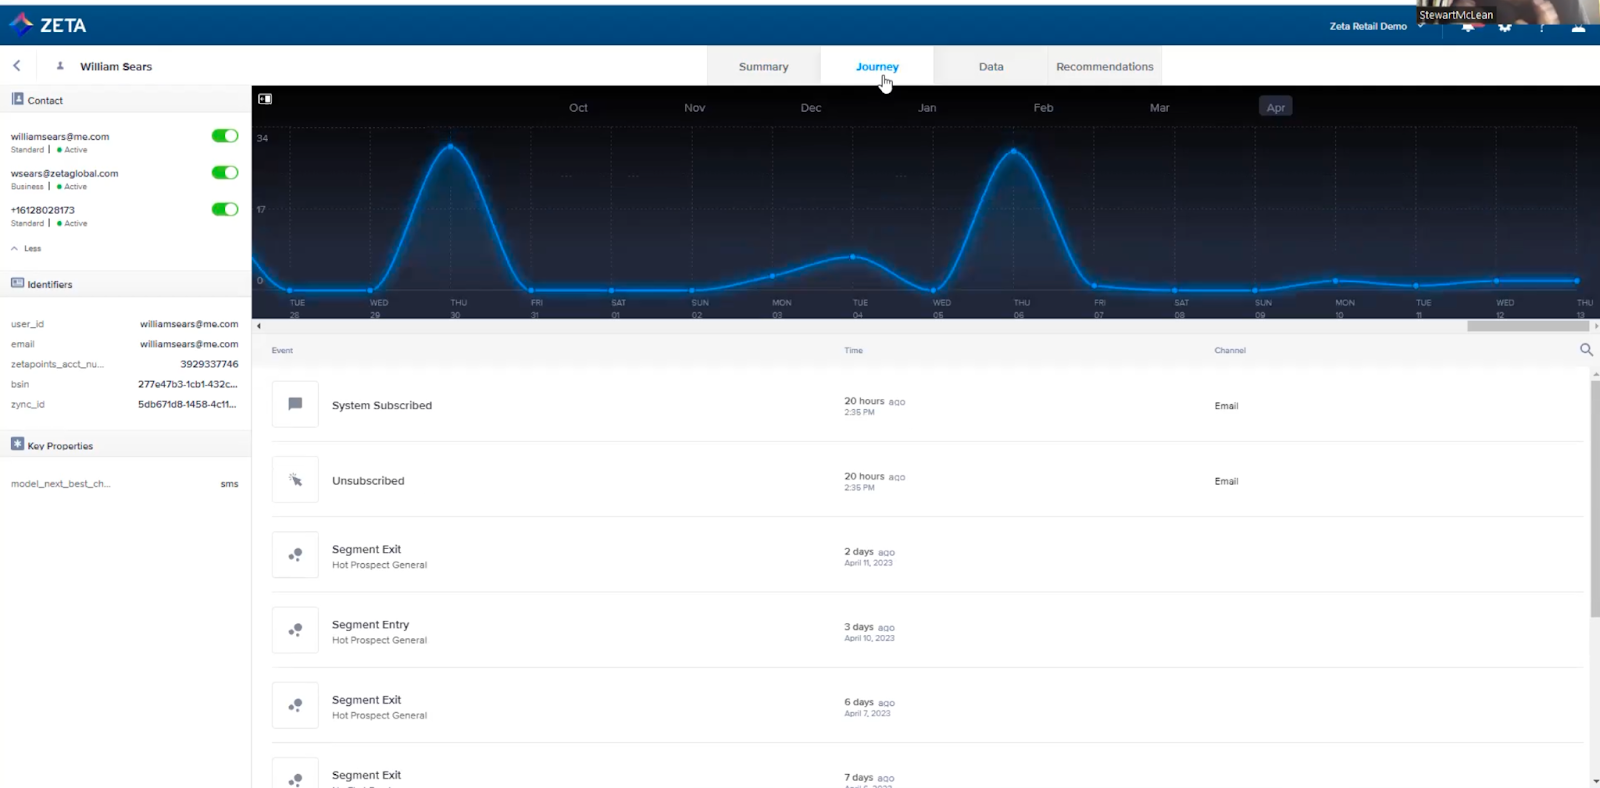The image size is (1600, 788).
Task: Click the zync_id value 5db671d8-1458-4c11
Action: (x=188, y=404)
